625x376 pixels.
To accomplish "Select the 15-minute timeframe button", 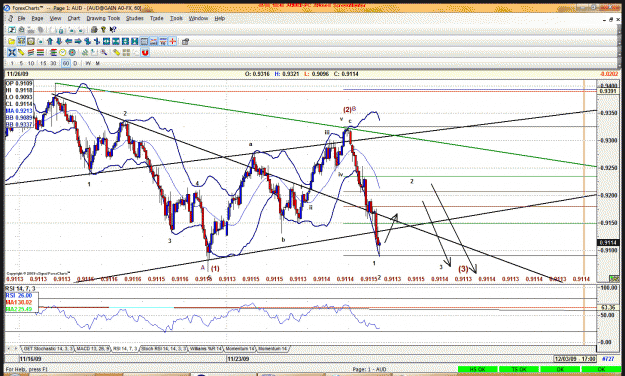I will click(x=43, y=63).
